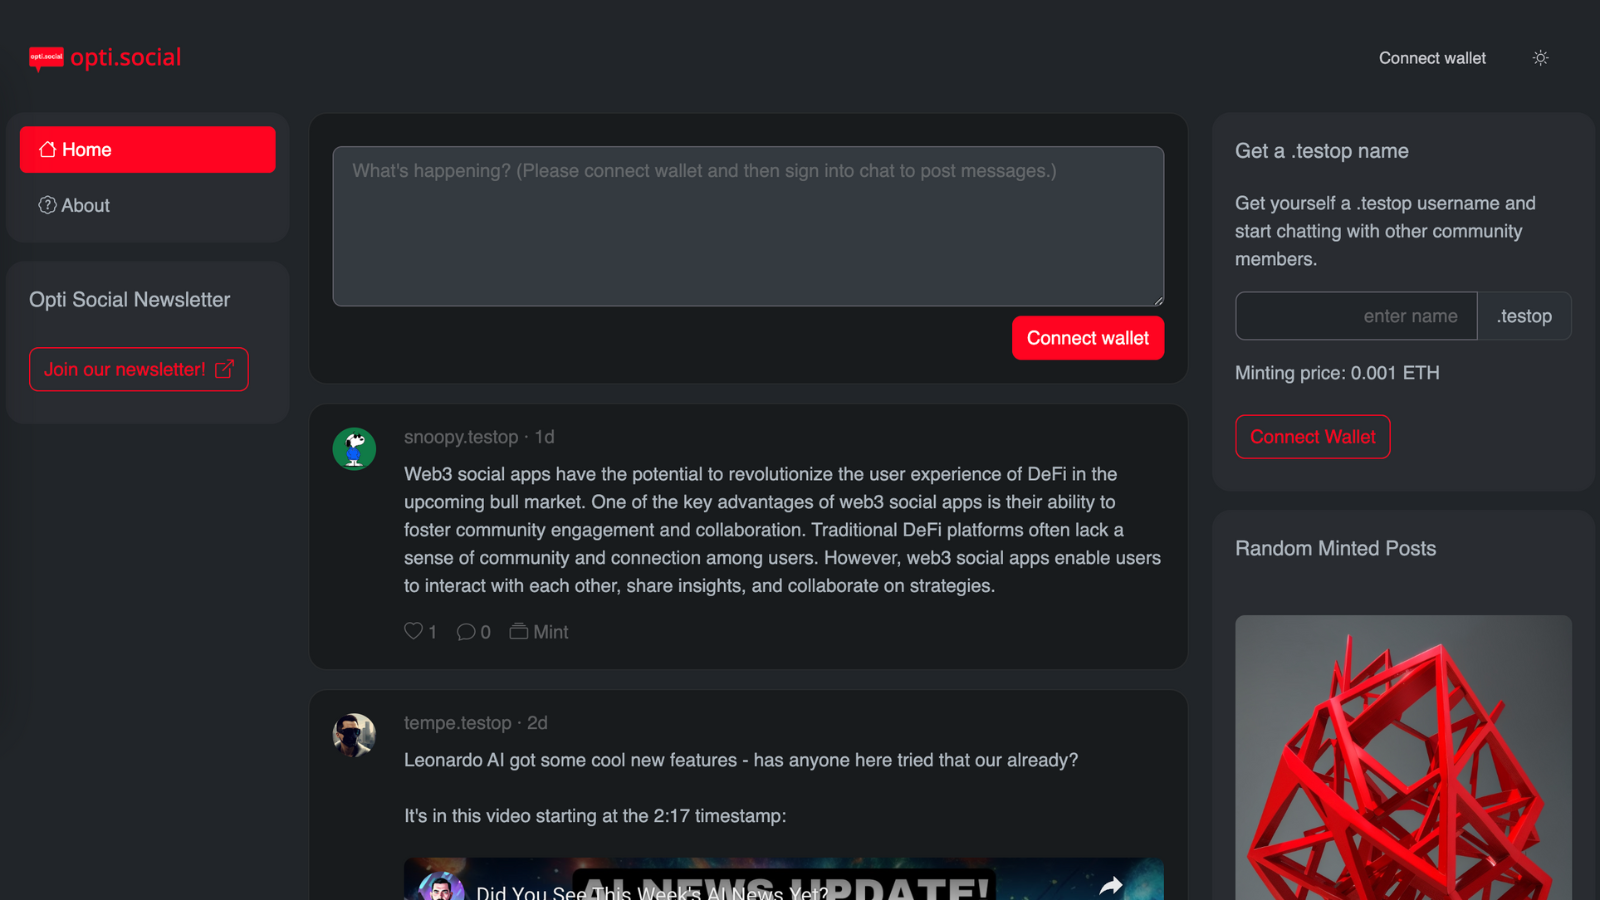Like snoopy.testop's post via heart icon
This screenshot has height=900, width=1600.
click(x=412, y=631)
